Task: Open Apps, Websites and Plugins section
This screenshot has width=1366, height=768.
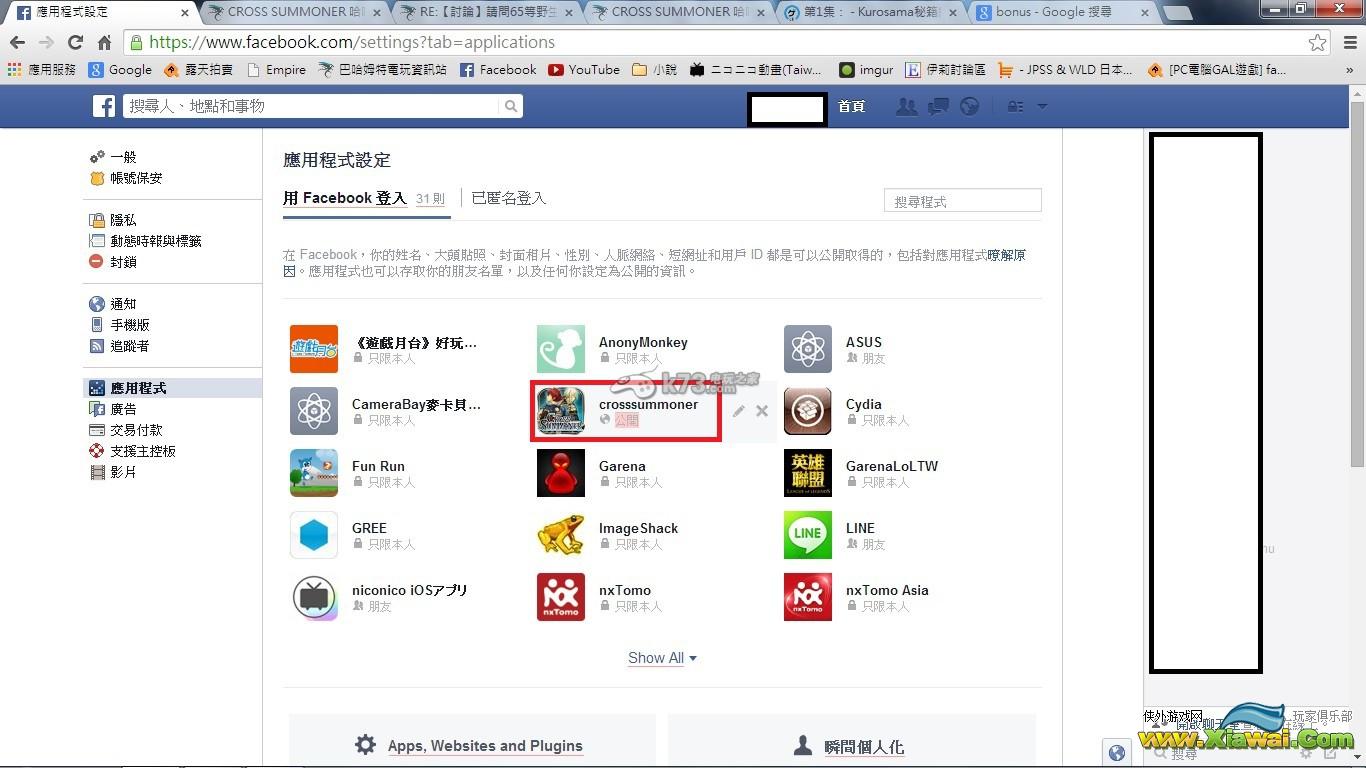Action: (x=485, y=746)
